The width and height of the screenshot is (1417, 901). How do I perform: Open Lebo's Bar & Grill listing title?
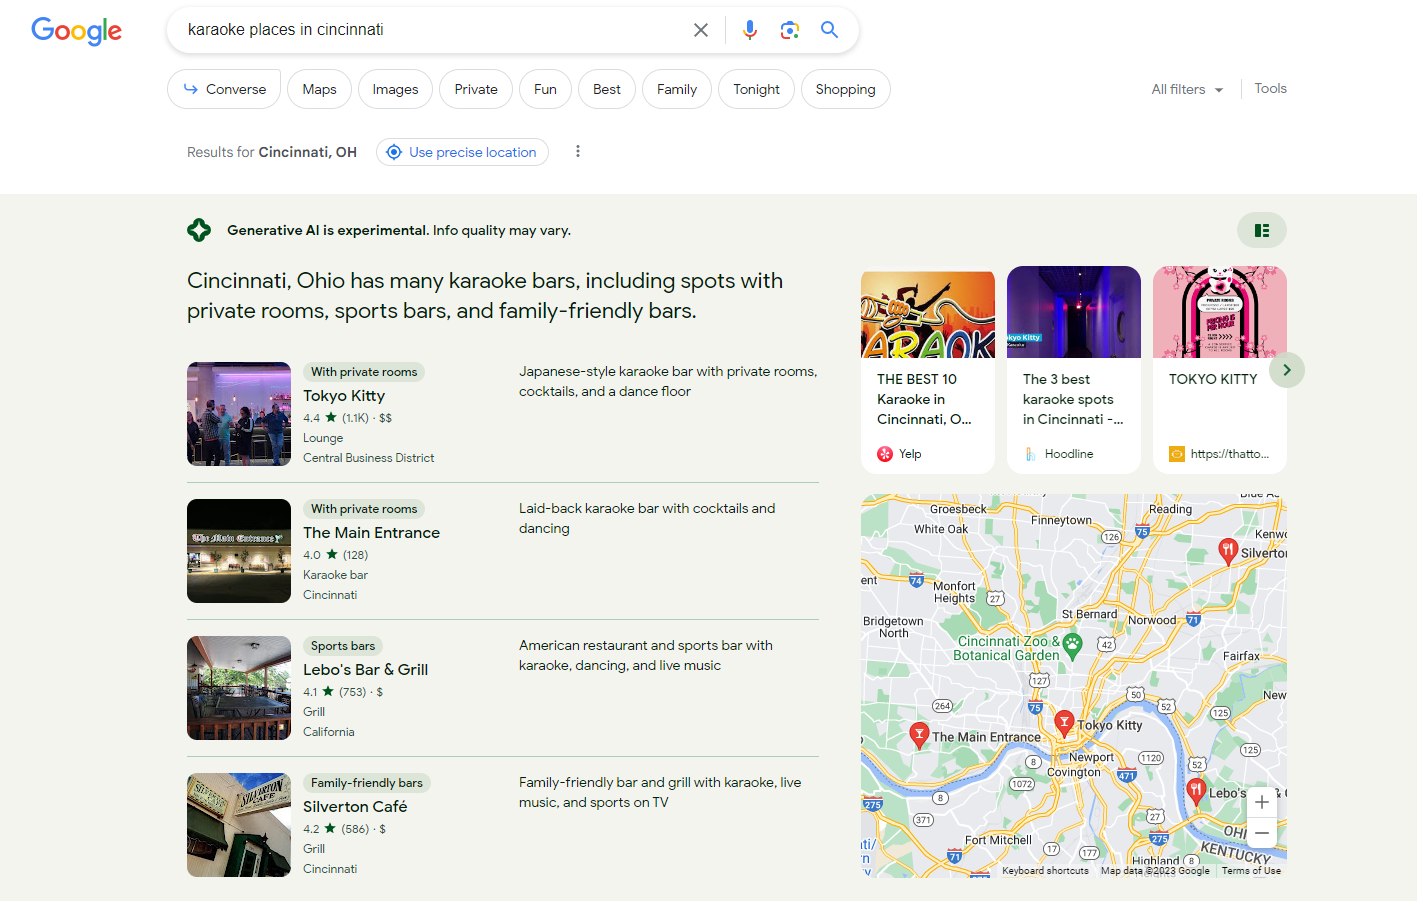tap(366, 670)
